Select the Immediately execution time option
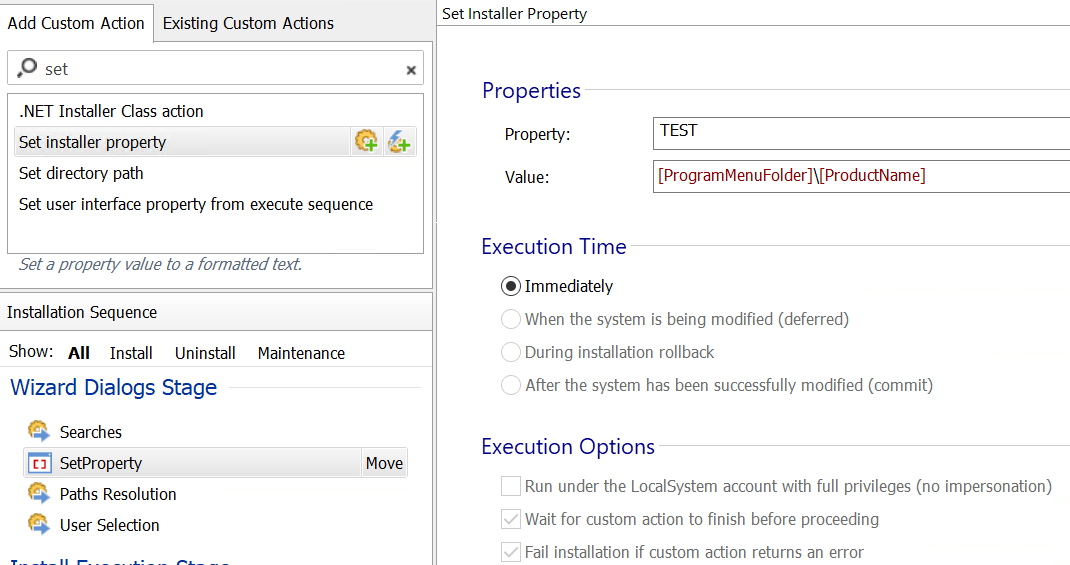 [511, 286]
